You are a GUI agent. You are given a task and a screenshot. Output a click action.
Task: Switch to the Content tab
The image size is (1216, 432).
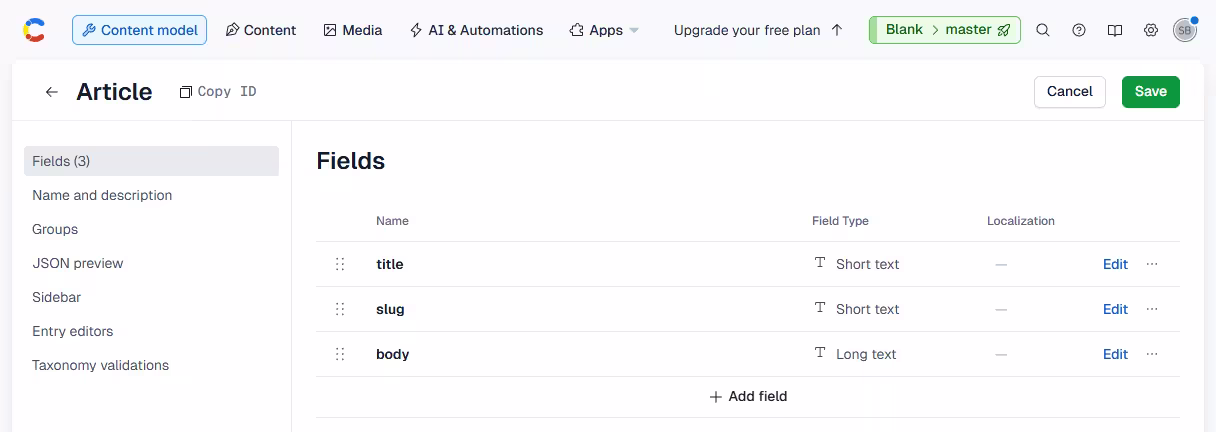click(x=261, y=30)
